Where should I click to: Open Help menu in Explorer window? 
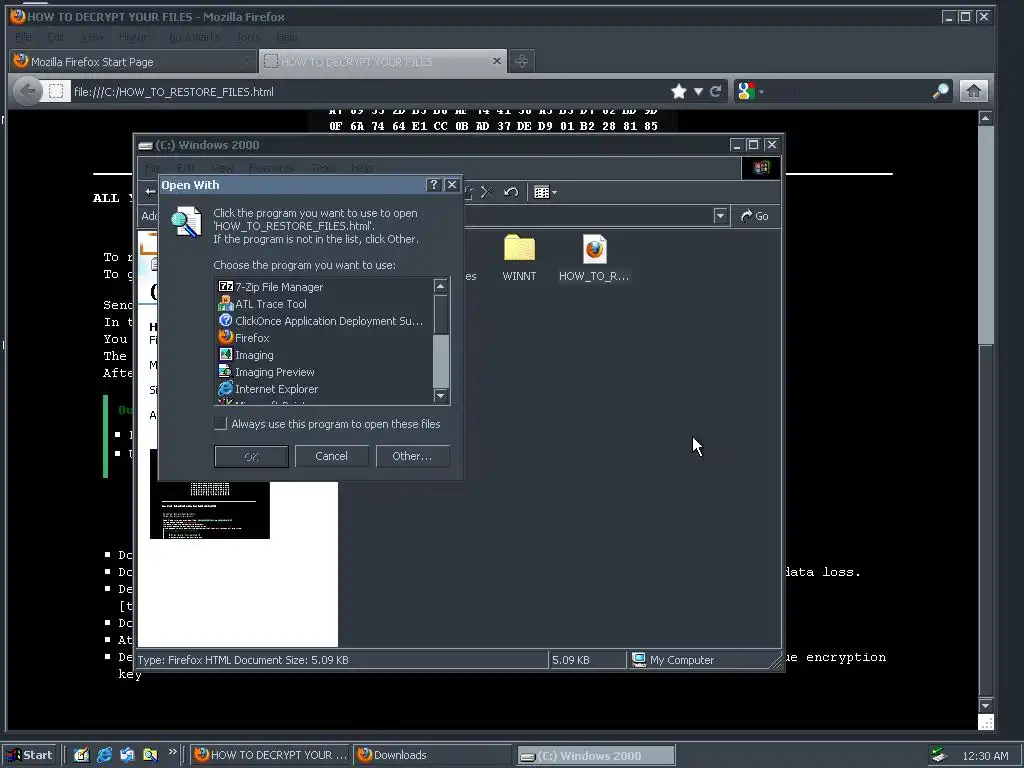pyautogui.click(x=361, y=168)
